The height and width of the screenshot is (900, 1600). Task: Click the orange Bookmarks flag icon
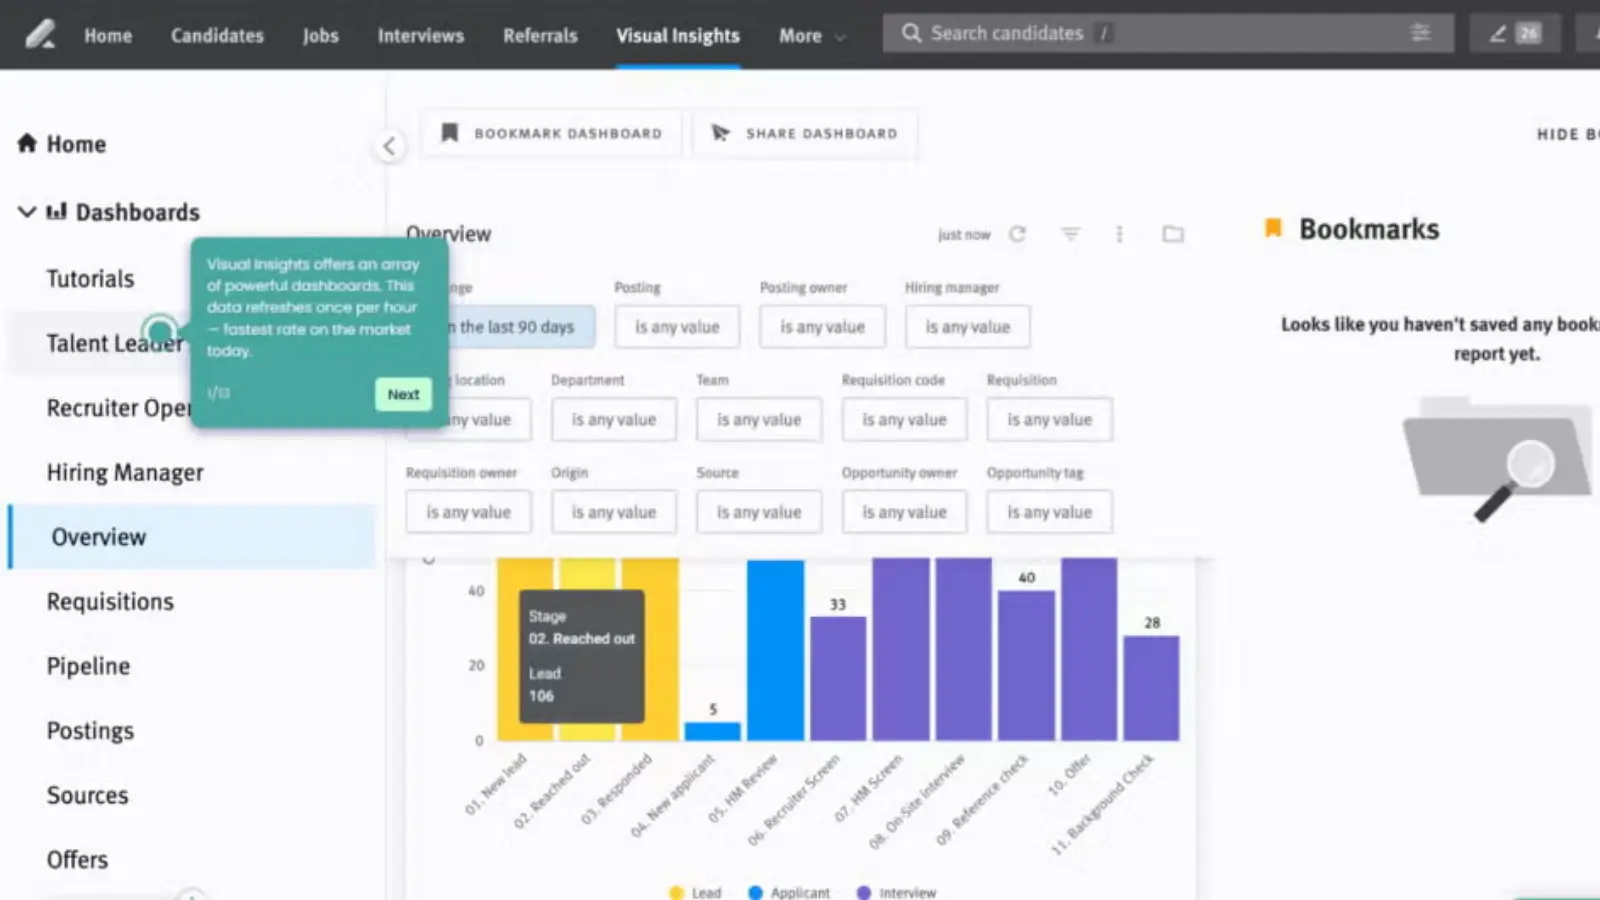1273,228
